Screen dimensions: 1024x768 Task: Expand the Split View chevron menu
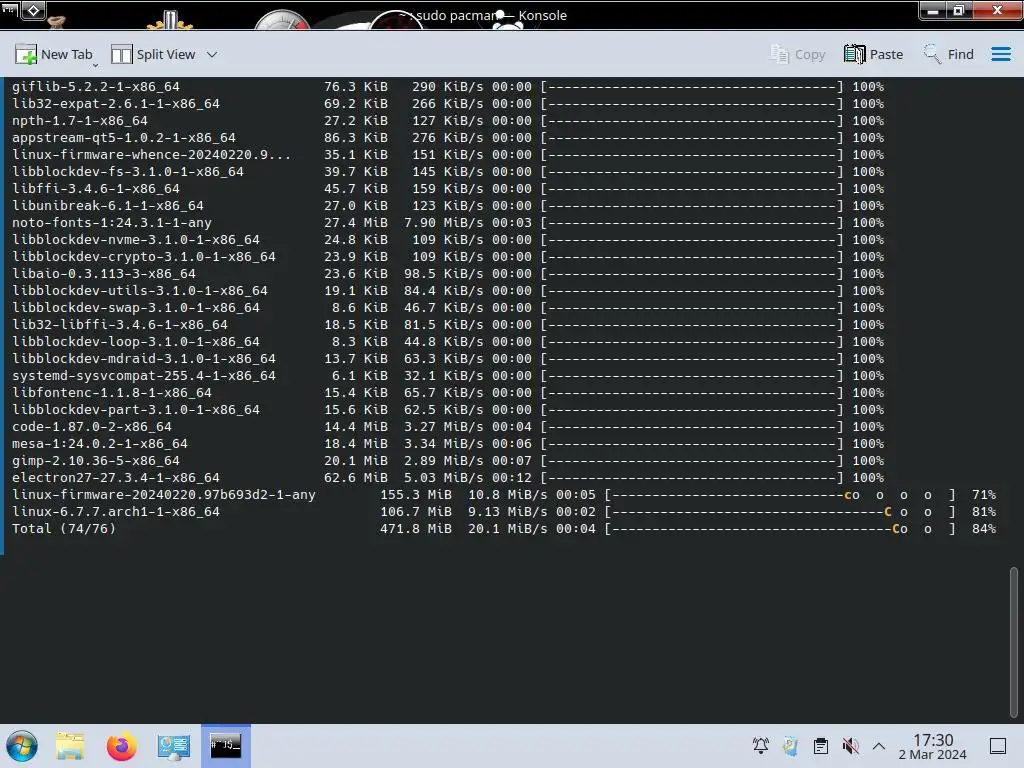[x=212, y=55]
